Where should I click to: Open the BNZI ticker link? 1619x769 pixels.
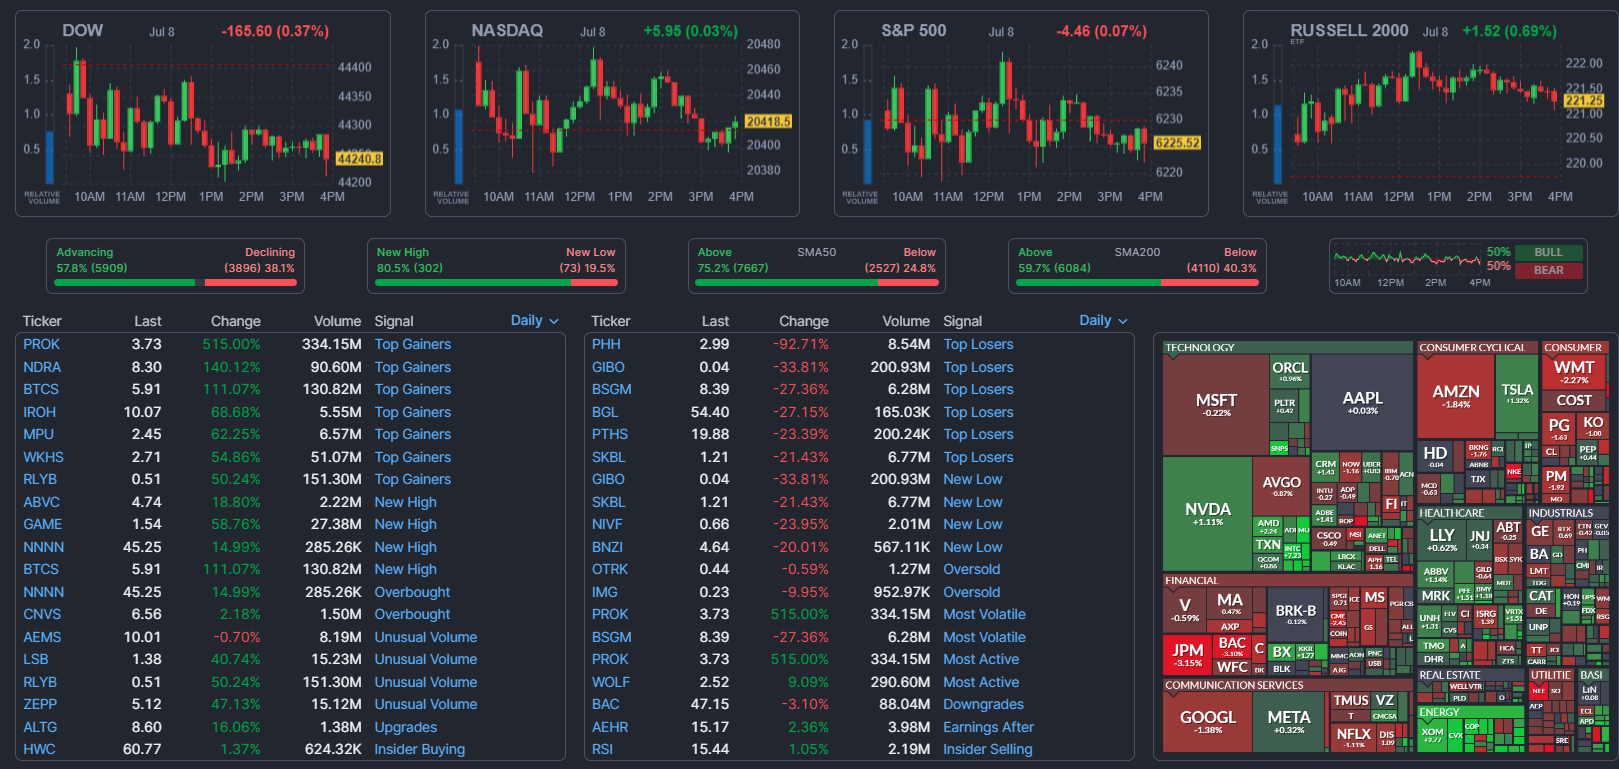pyautogui.click(x=607, y=547)
